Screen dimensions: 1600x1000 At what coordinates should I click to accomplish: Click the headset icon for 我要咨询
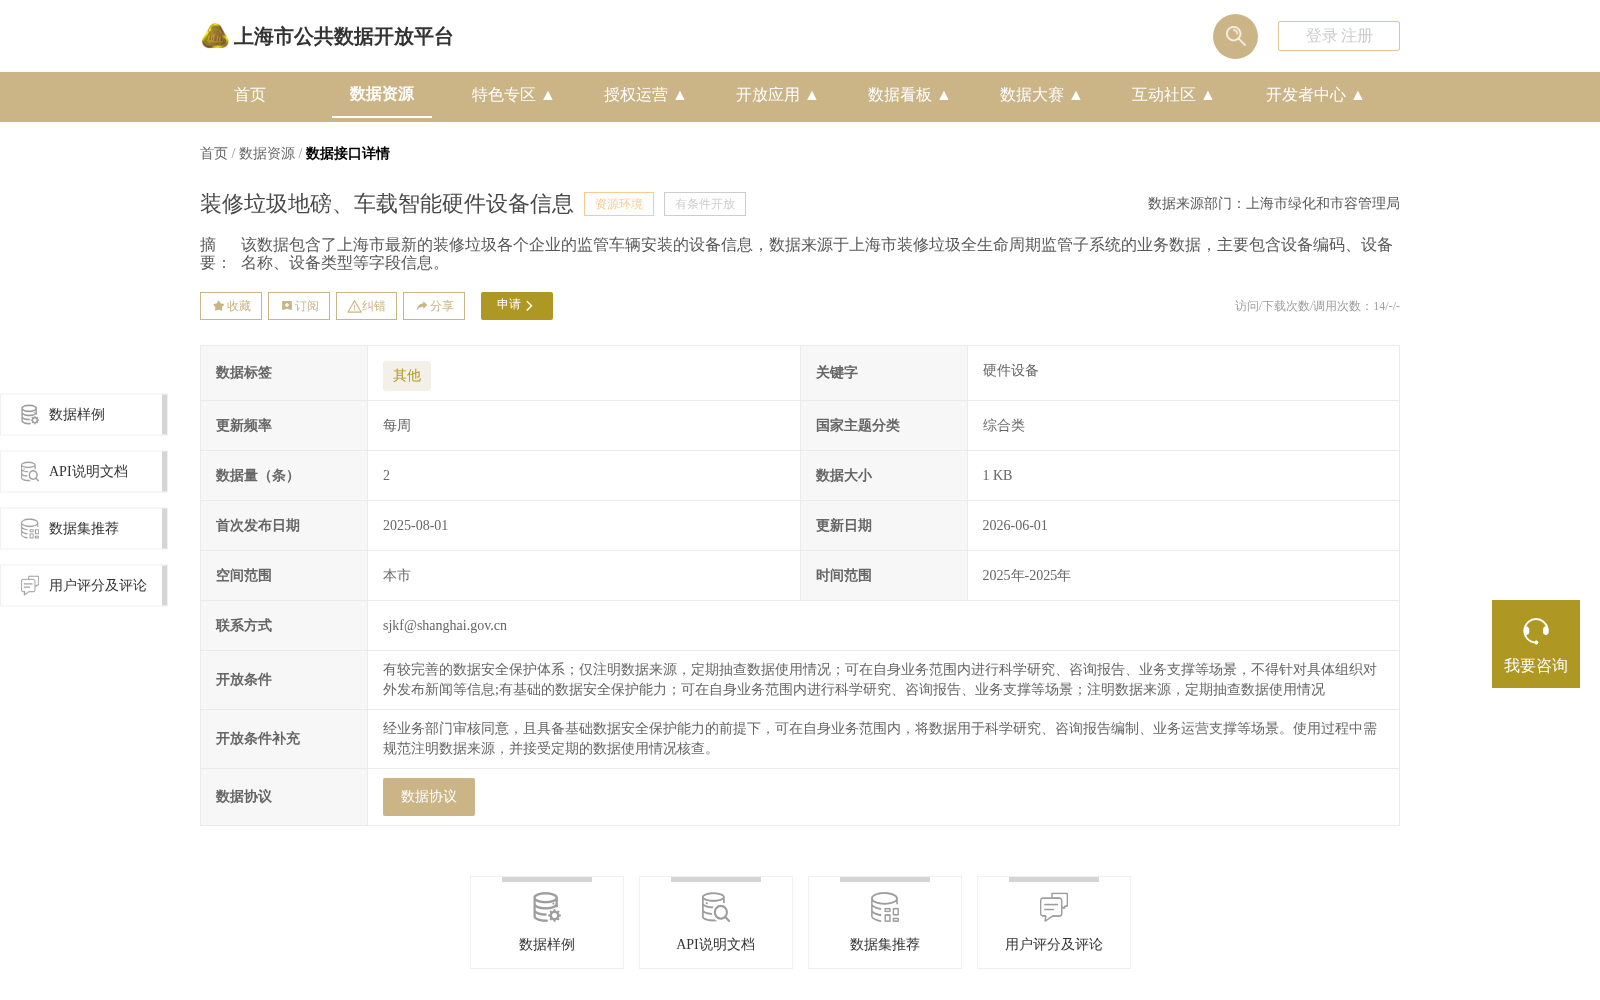[x=1536, y=631]
